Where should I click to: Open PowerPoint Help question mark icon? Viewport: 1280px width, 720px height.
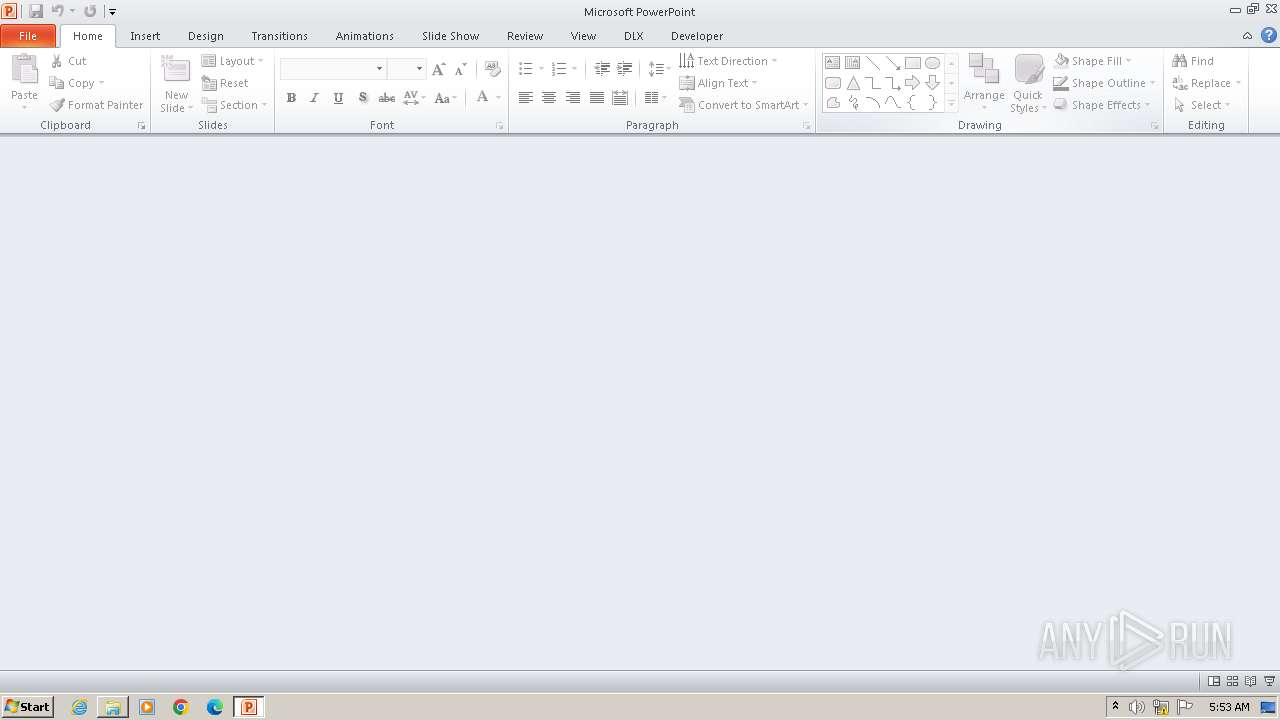click(1269, 35)
